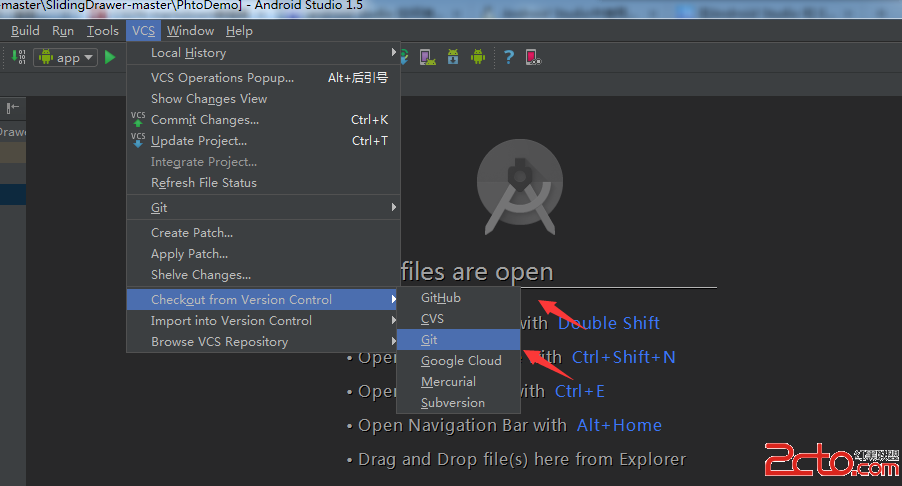Open the SDK Manager icon
This screenshot has width=902, height=486.
click(x=453, y=57)
